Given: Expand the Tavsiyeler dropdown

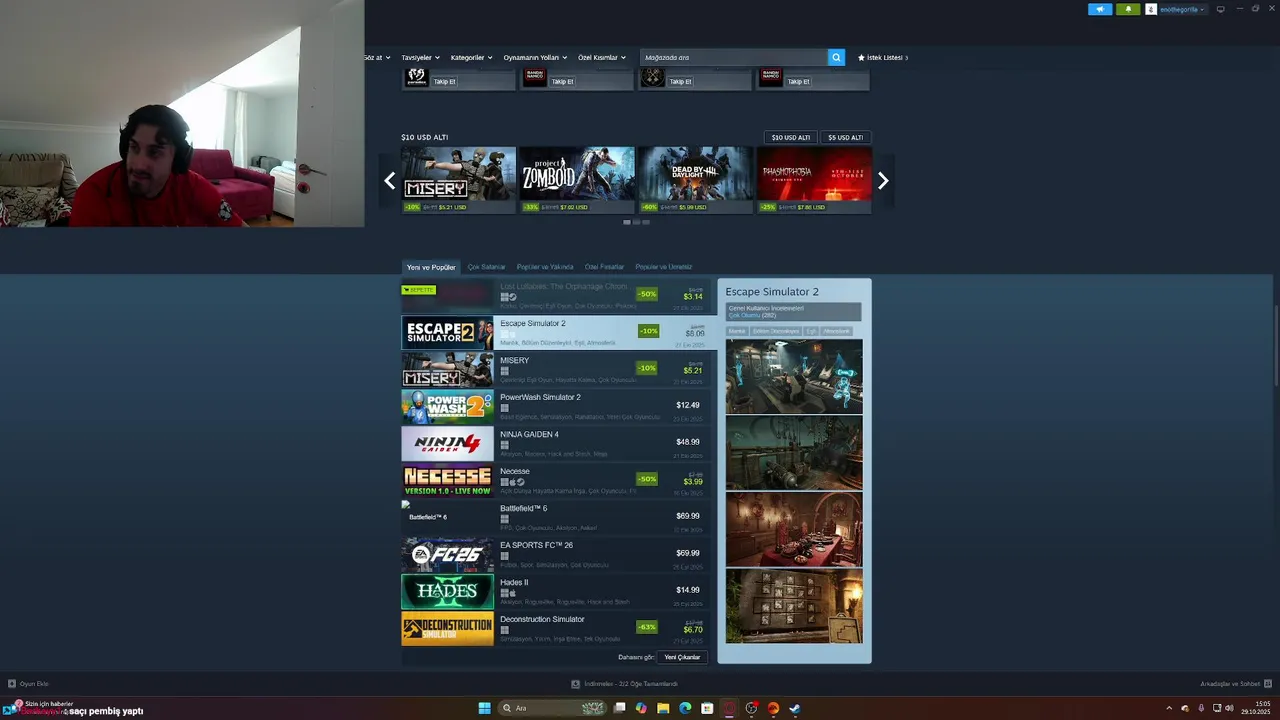Looking at the screenshot, I should [x=419, y=57].
